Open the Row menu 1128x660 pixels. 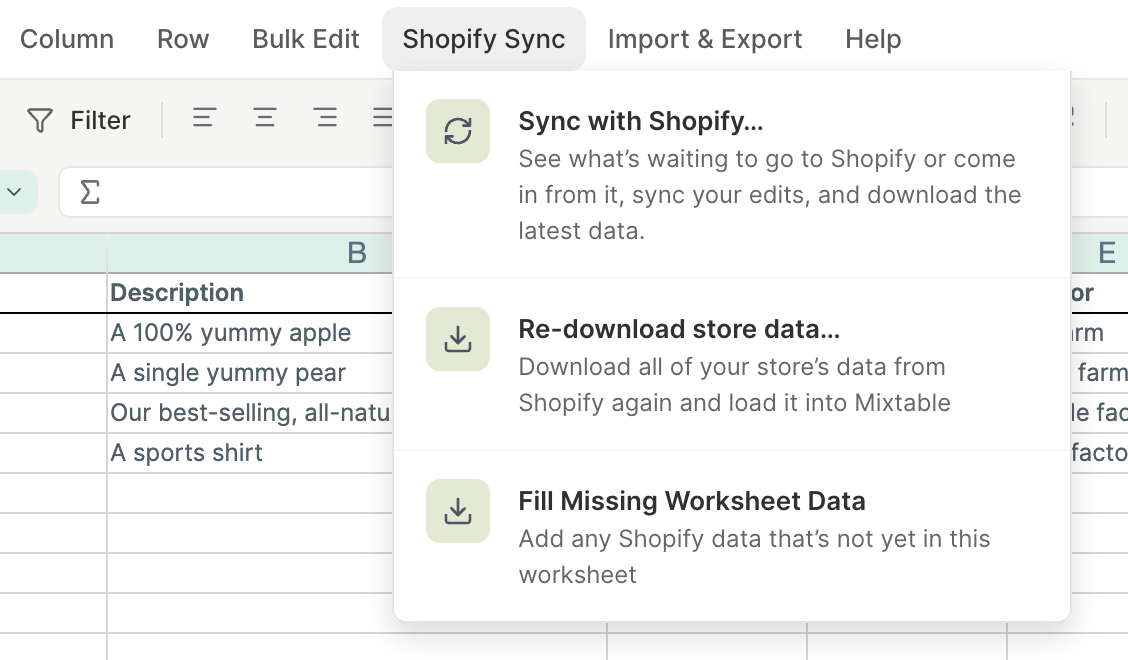[183, 39]
